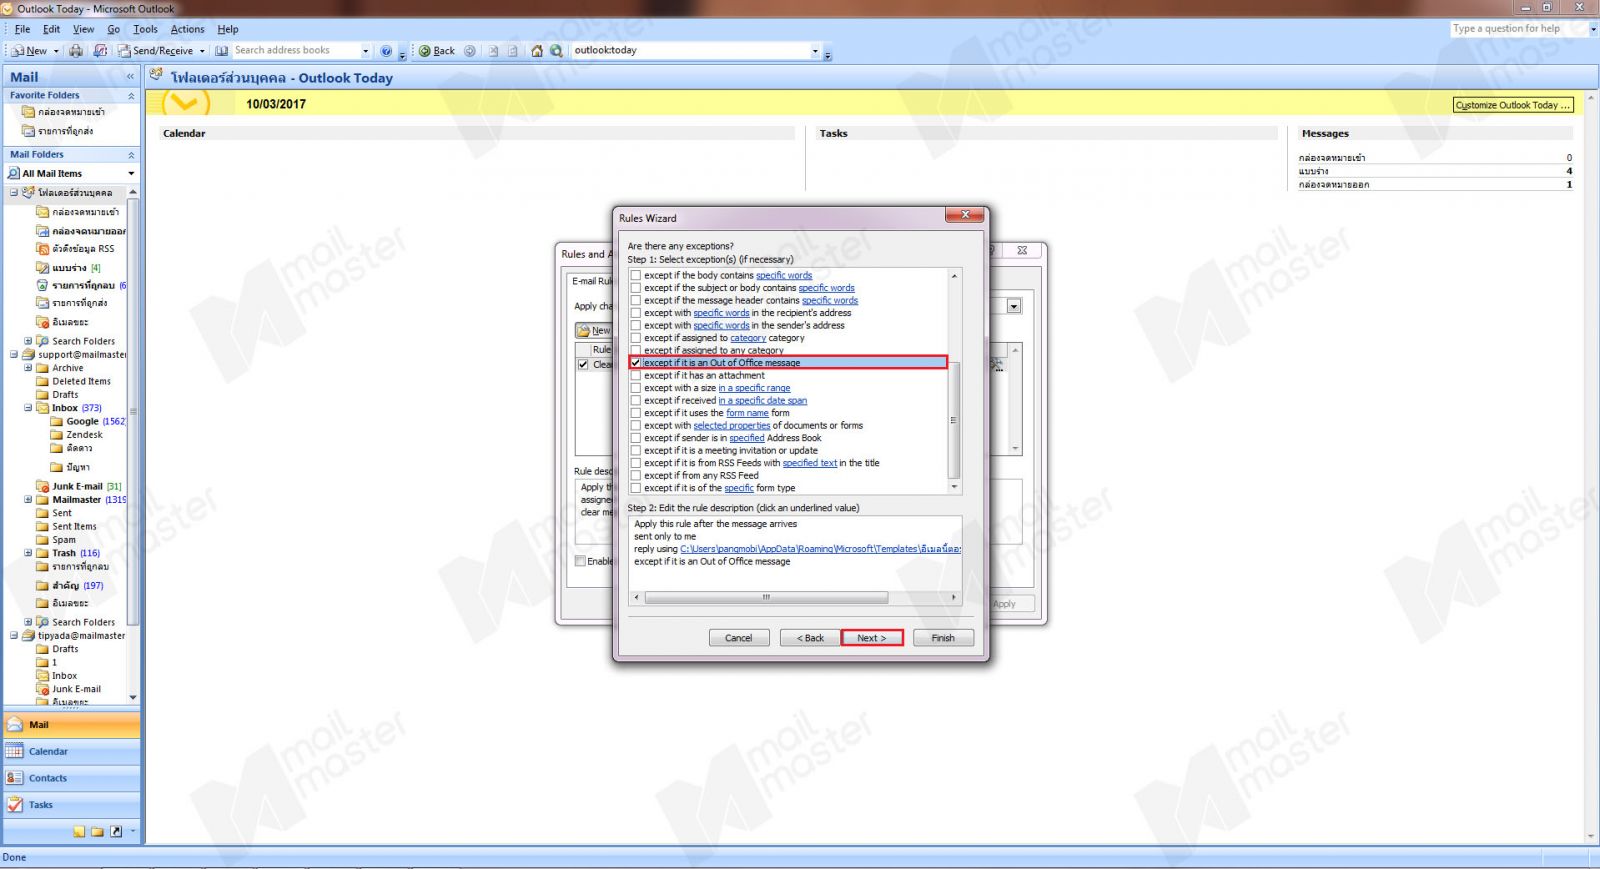Click the Stop icon in Web toolbar

(x=493, y=50)
